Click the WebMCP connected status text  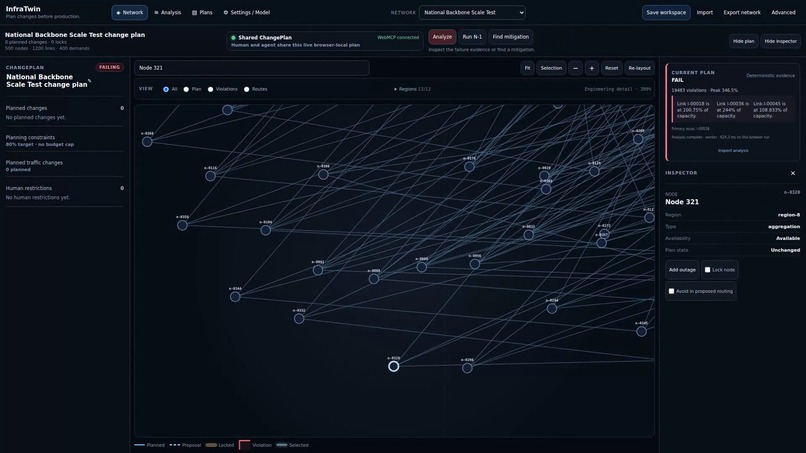pos(398,38)
